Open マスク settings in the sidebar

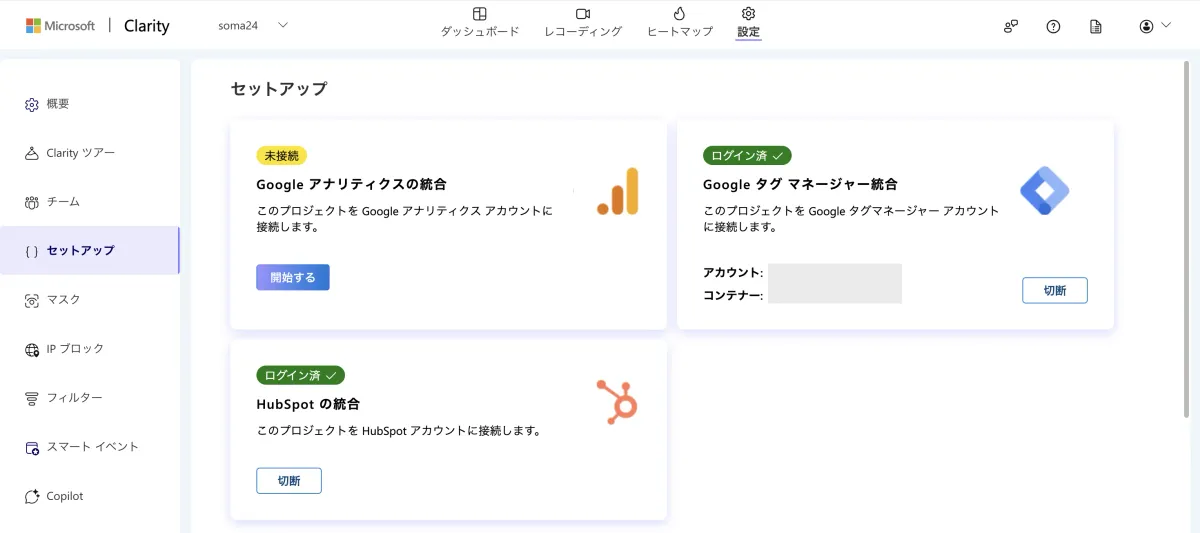pyautogui.click(x=90, y=300)
